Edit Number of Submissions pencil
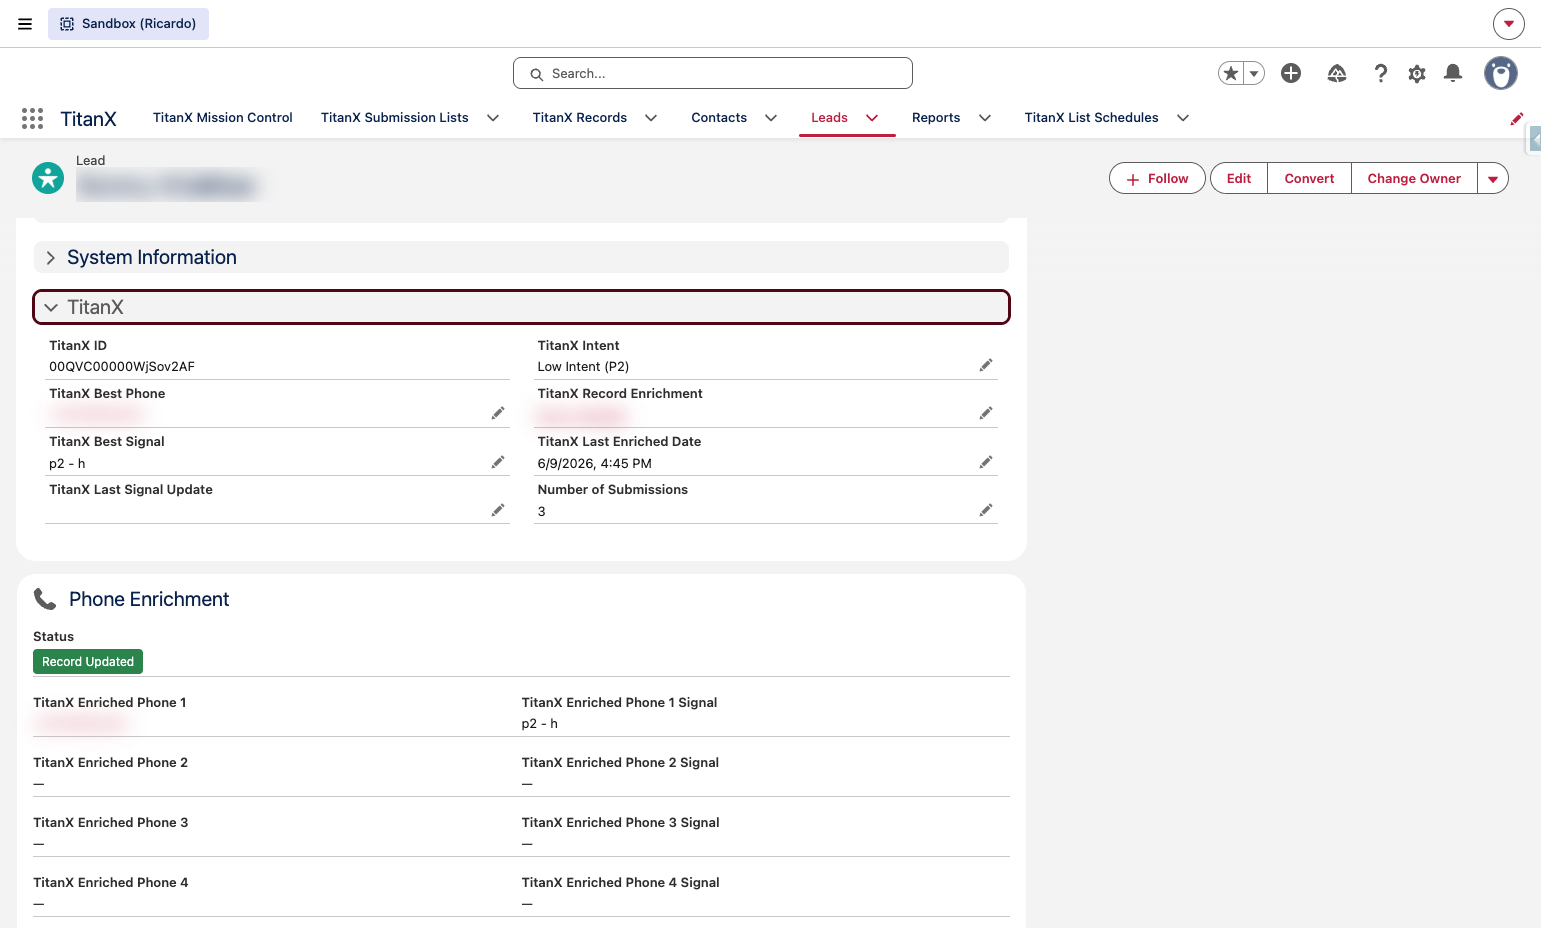The image size is (1541, 928). [986, 510]
